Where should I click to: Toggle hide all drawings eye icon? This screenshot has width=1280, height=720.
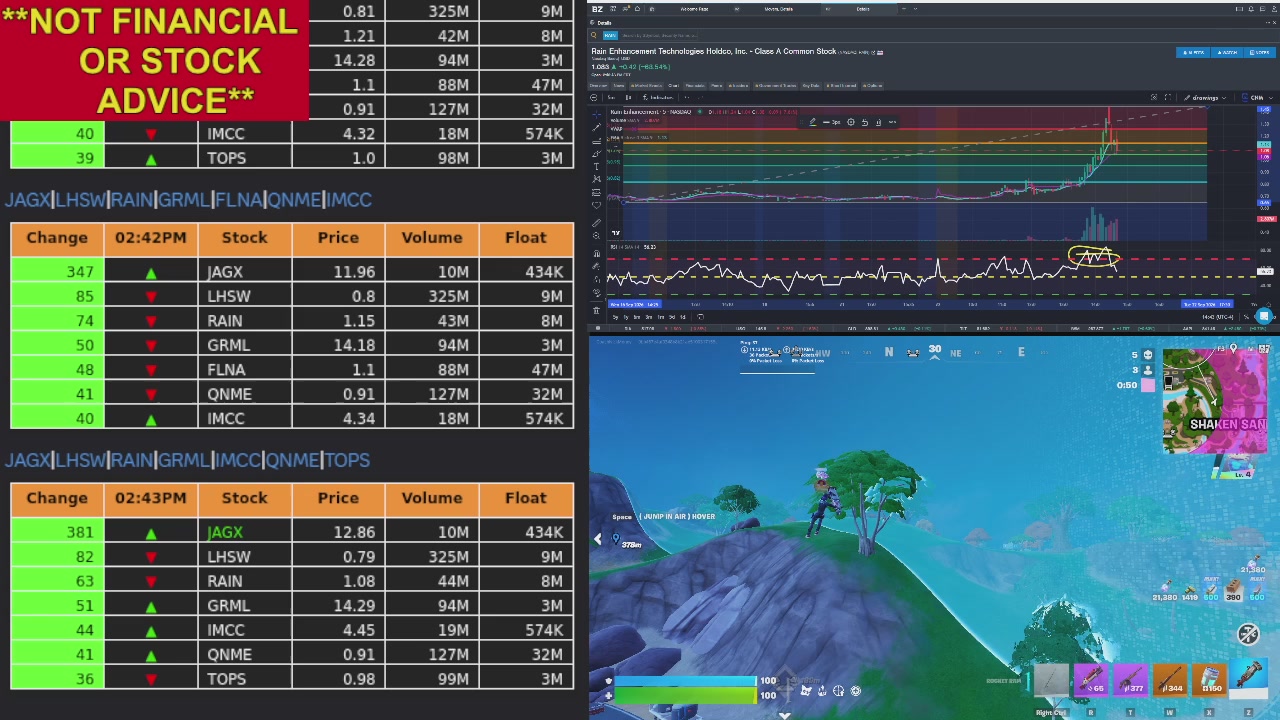click(596, 292)
